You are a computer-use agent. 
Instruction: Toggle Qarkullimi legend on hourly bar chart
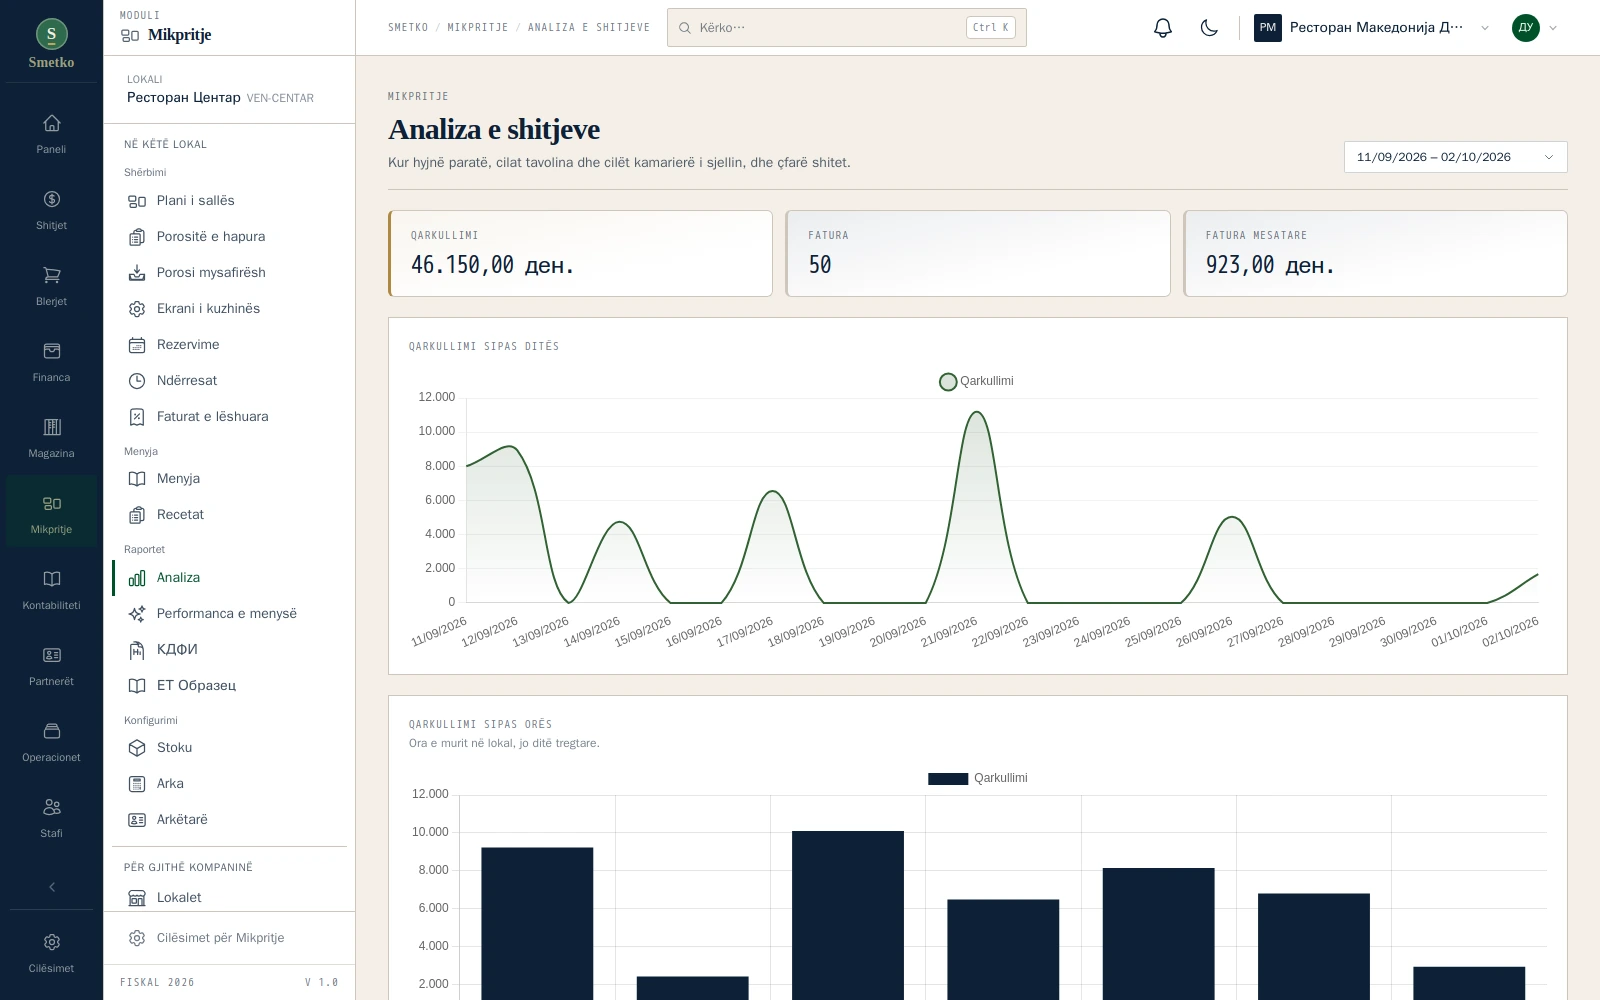click(977, 778)
